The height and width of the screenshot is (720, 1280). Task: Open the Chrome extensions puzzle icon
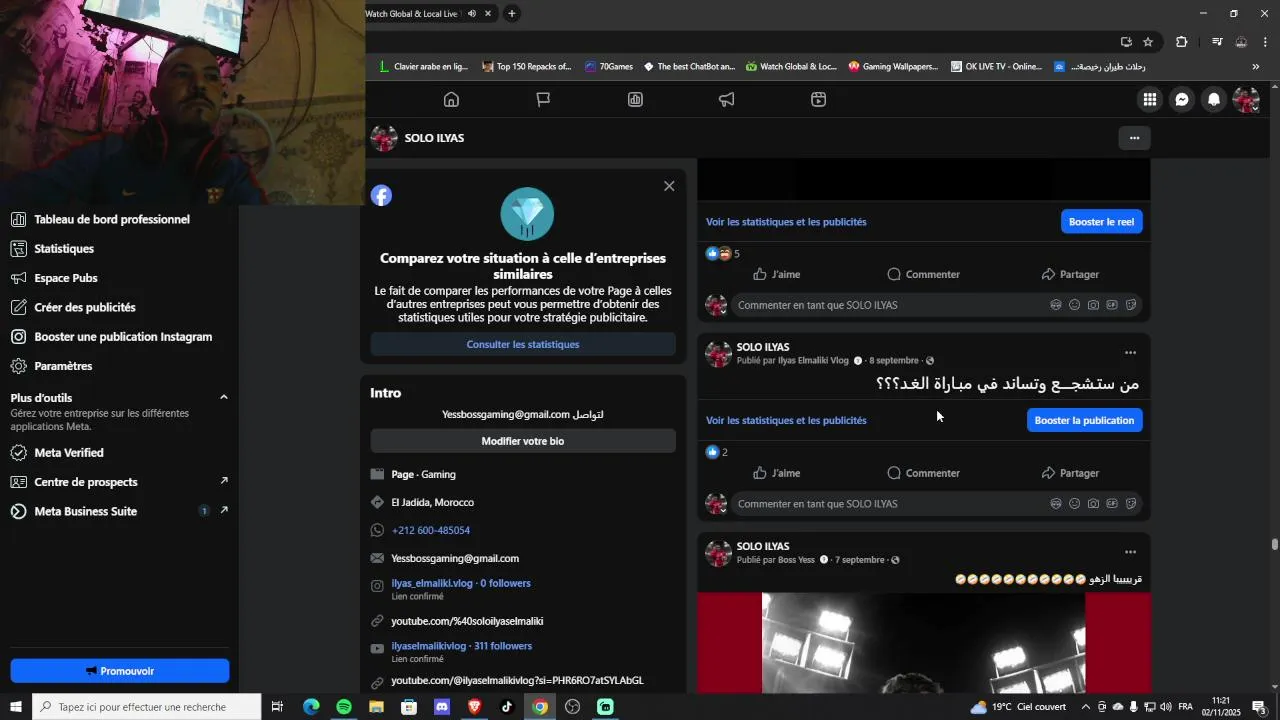tap(1182, 42)
